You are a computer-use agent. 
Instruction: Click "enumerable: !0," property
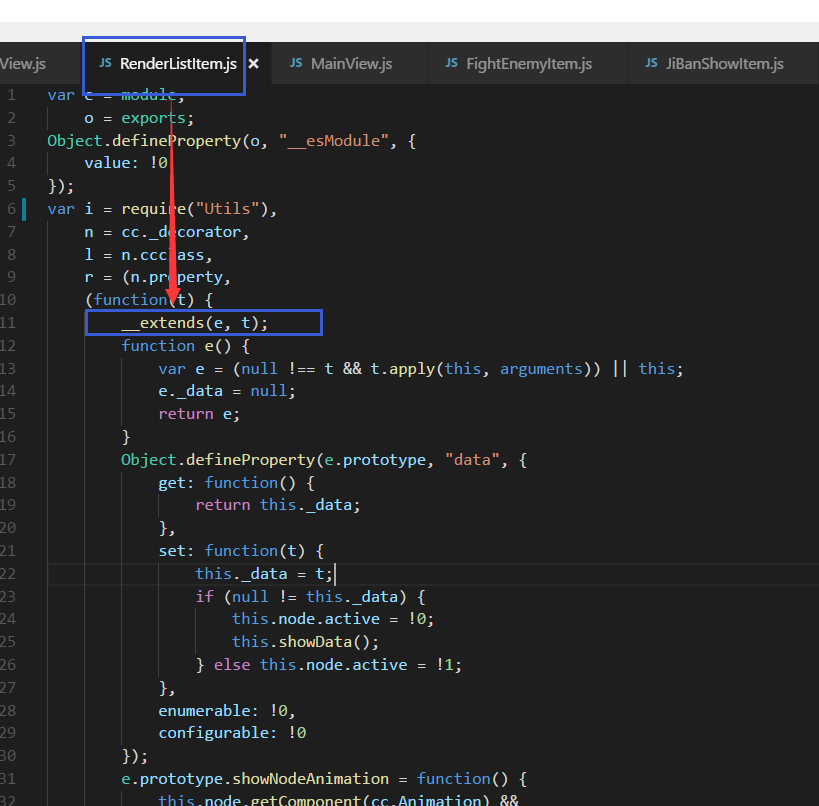pyautogui.click(x=227, y=710)
